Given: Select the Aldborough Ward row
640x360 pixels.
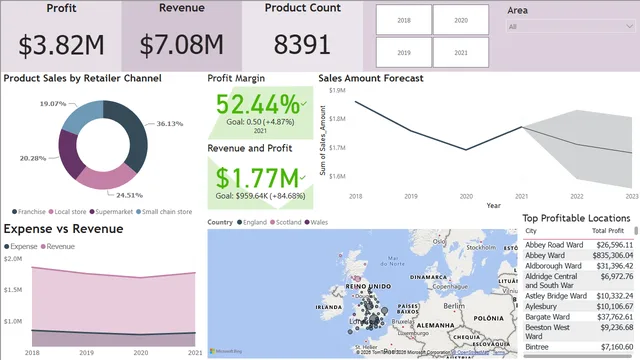Looking at the screenshot, I should 579,266.
